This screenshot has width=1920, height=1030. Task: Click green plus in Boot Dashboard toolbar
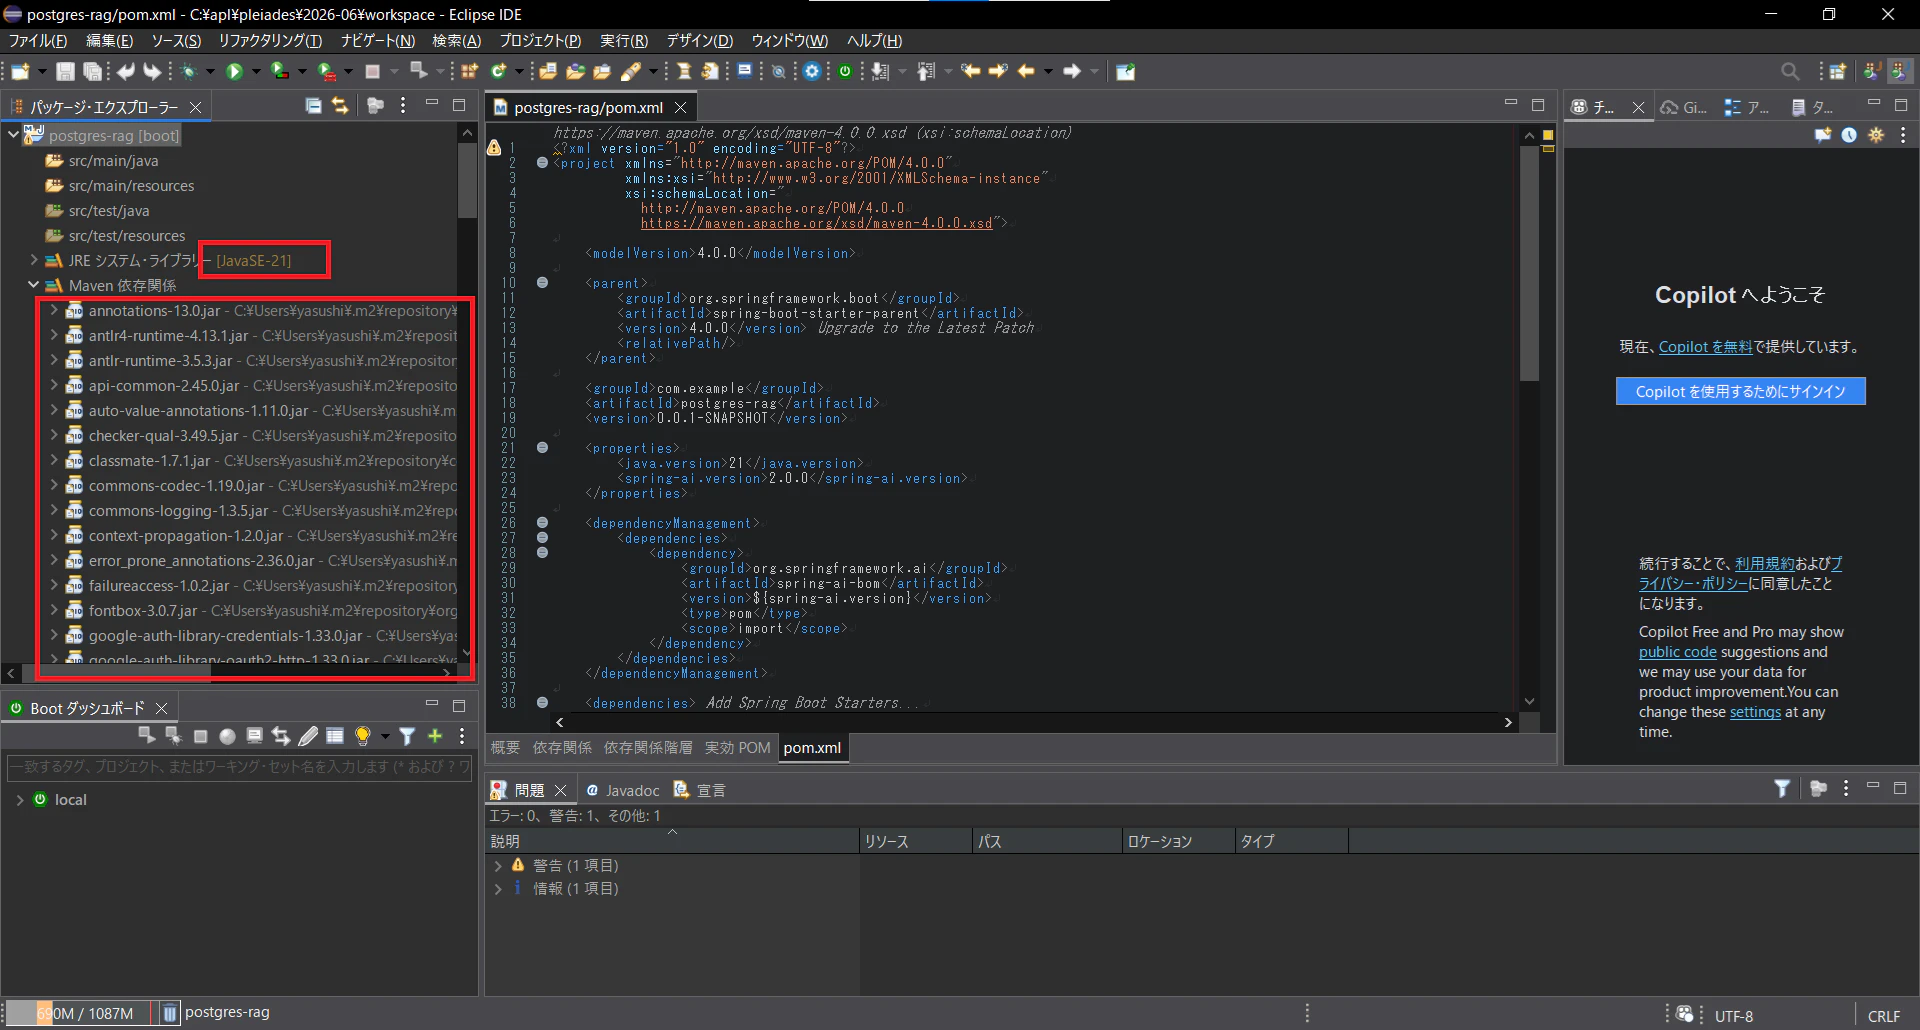[435, 736]
